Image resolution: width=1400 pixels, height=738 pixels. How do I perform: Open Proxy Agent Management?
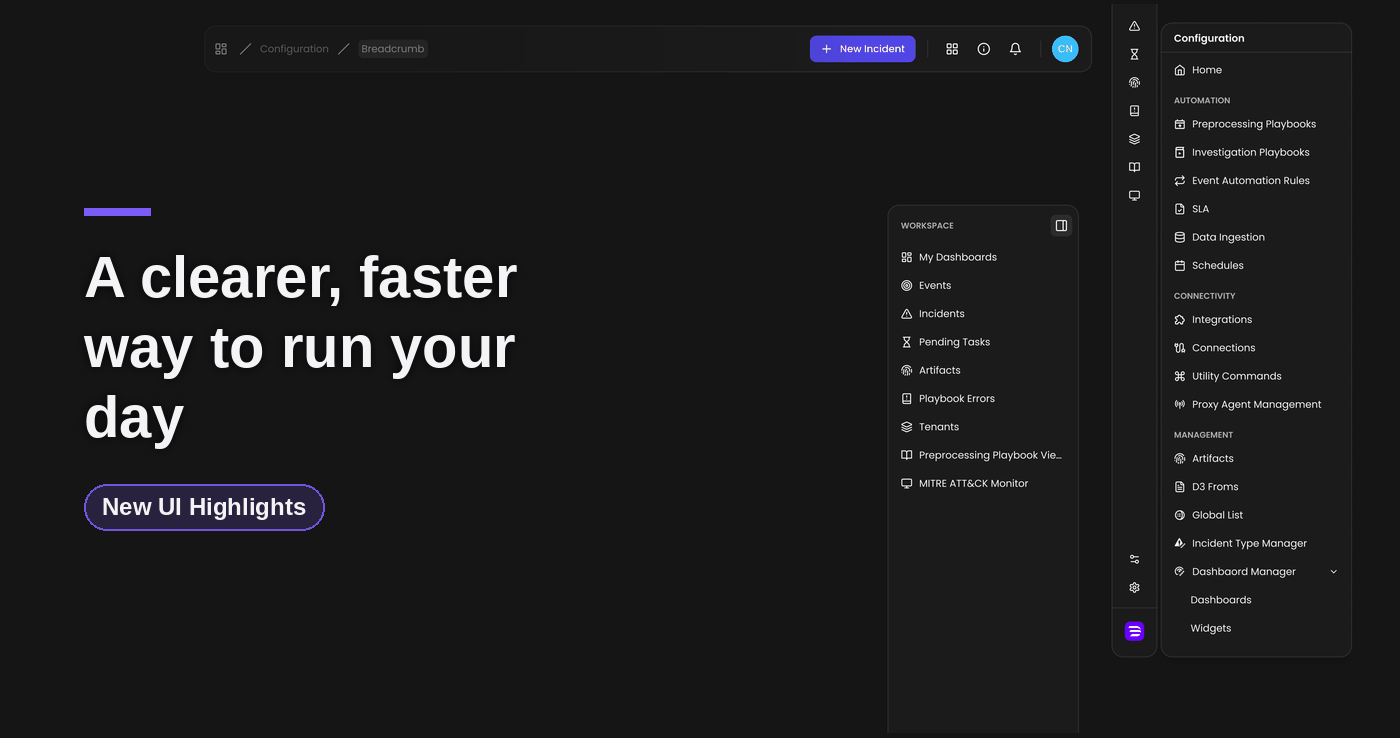[1256, 405]
